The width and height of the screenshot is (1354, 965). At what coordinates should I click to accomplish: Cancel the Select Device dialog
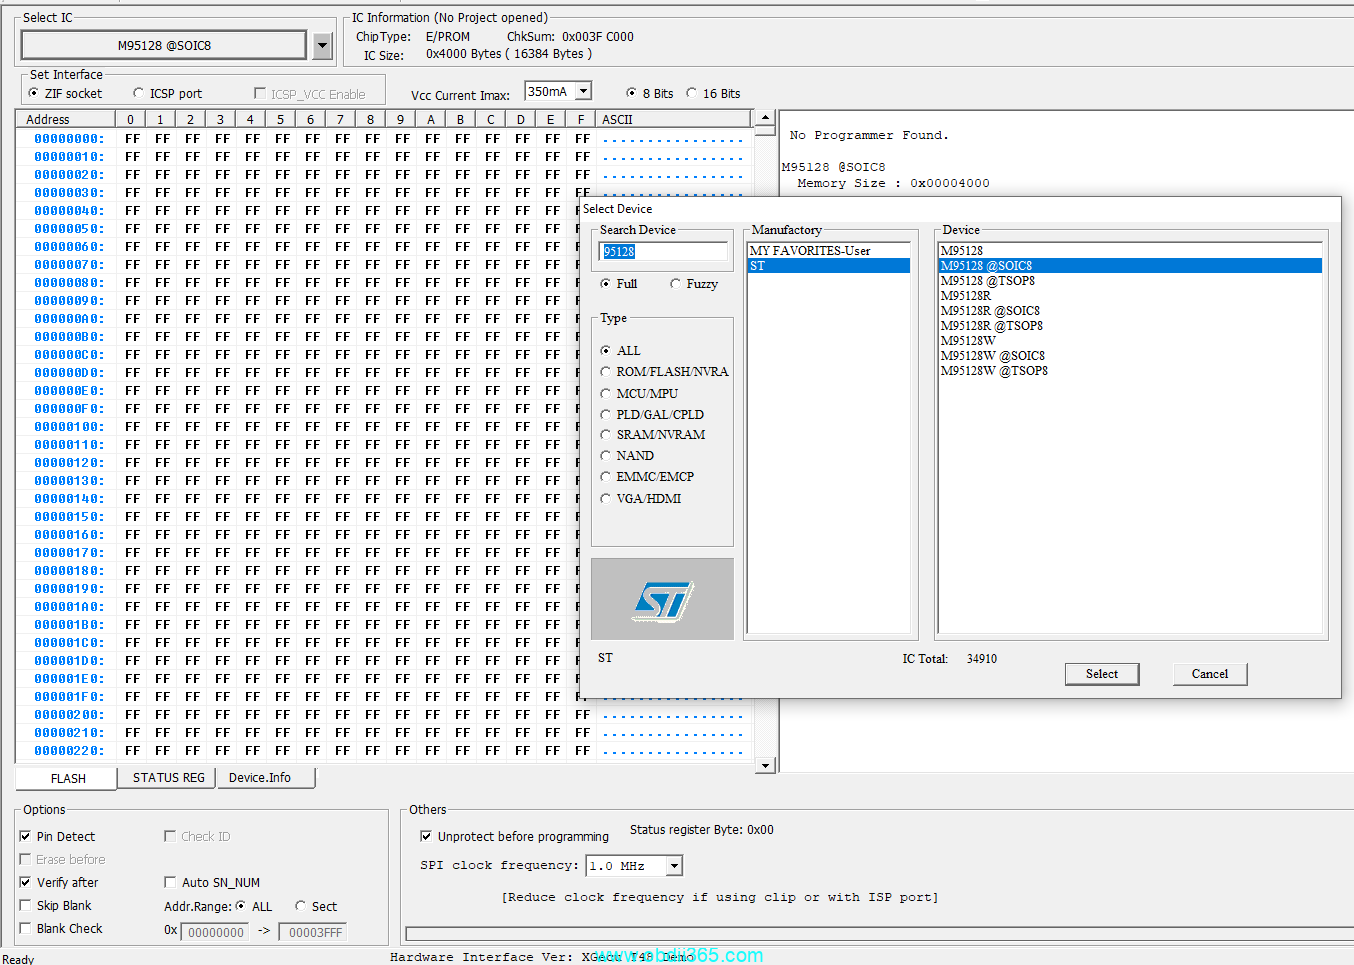pos(1209,674)
